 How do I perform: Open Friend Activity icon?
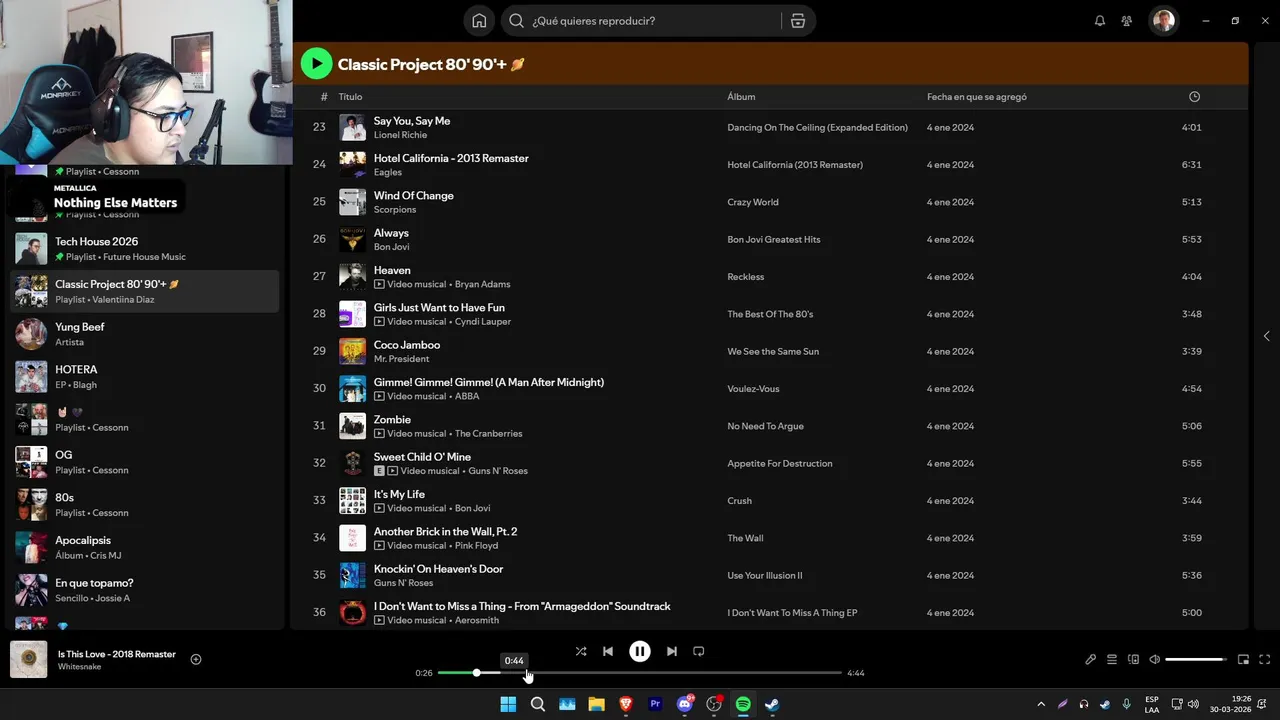pyautogui.click(x=1127, y=21)
